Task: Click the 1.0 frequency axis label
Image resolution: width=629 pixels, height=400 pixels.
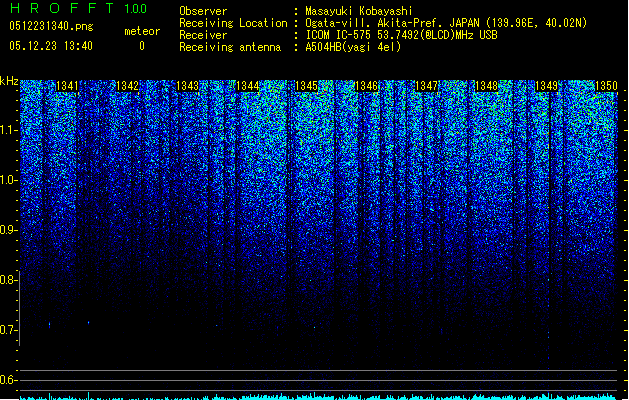Action: (x=9, y=181)
